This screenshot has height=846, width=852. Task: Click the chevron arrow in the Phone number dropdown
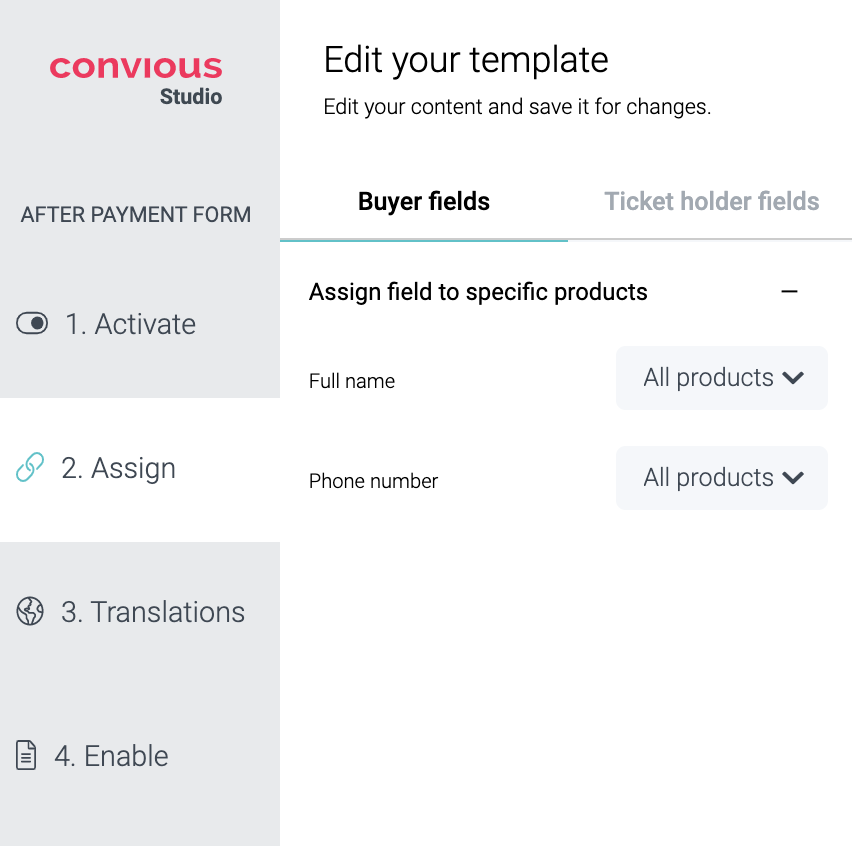(x=793, y=478)
